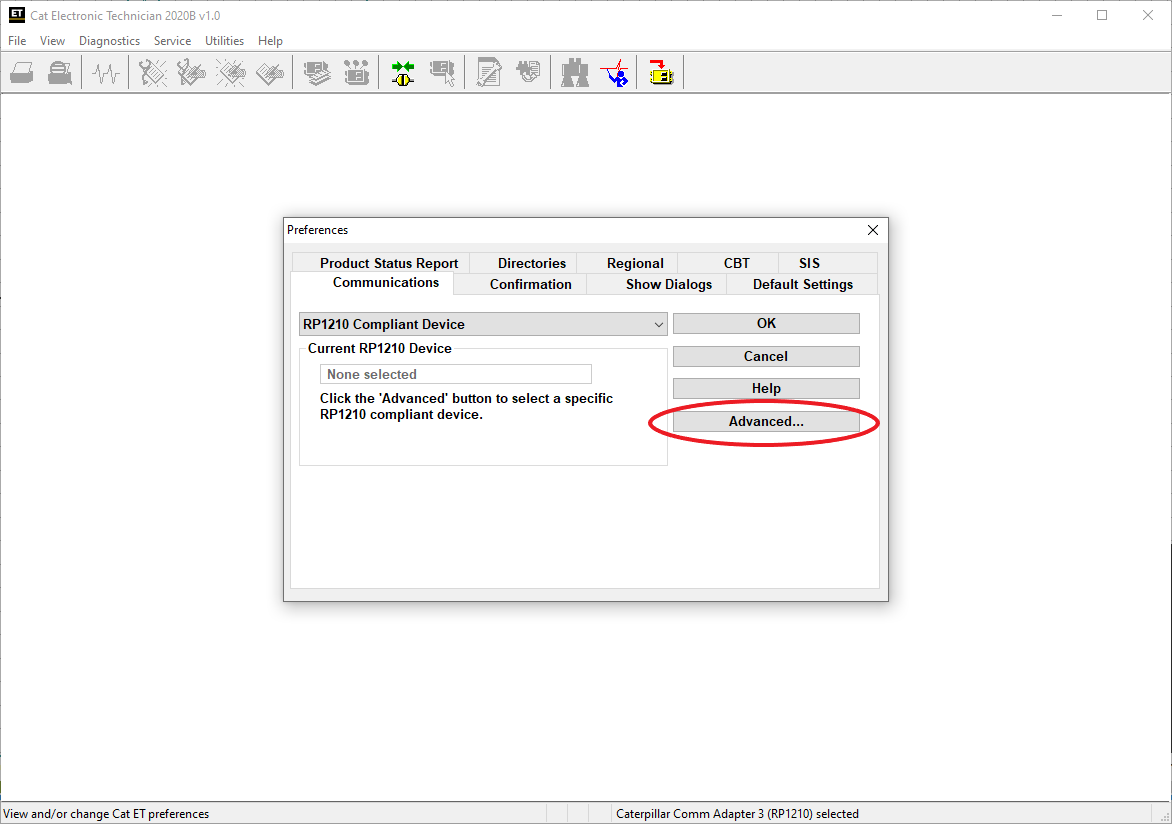Viewport: 1172px width, 824px height.
Task: Switch to the Default Settings tab
Action: (x=803, y=284)
